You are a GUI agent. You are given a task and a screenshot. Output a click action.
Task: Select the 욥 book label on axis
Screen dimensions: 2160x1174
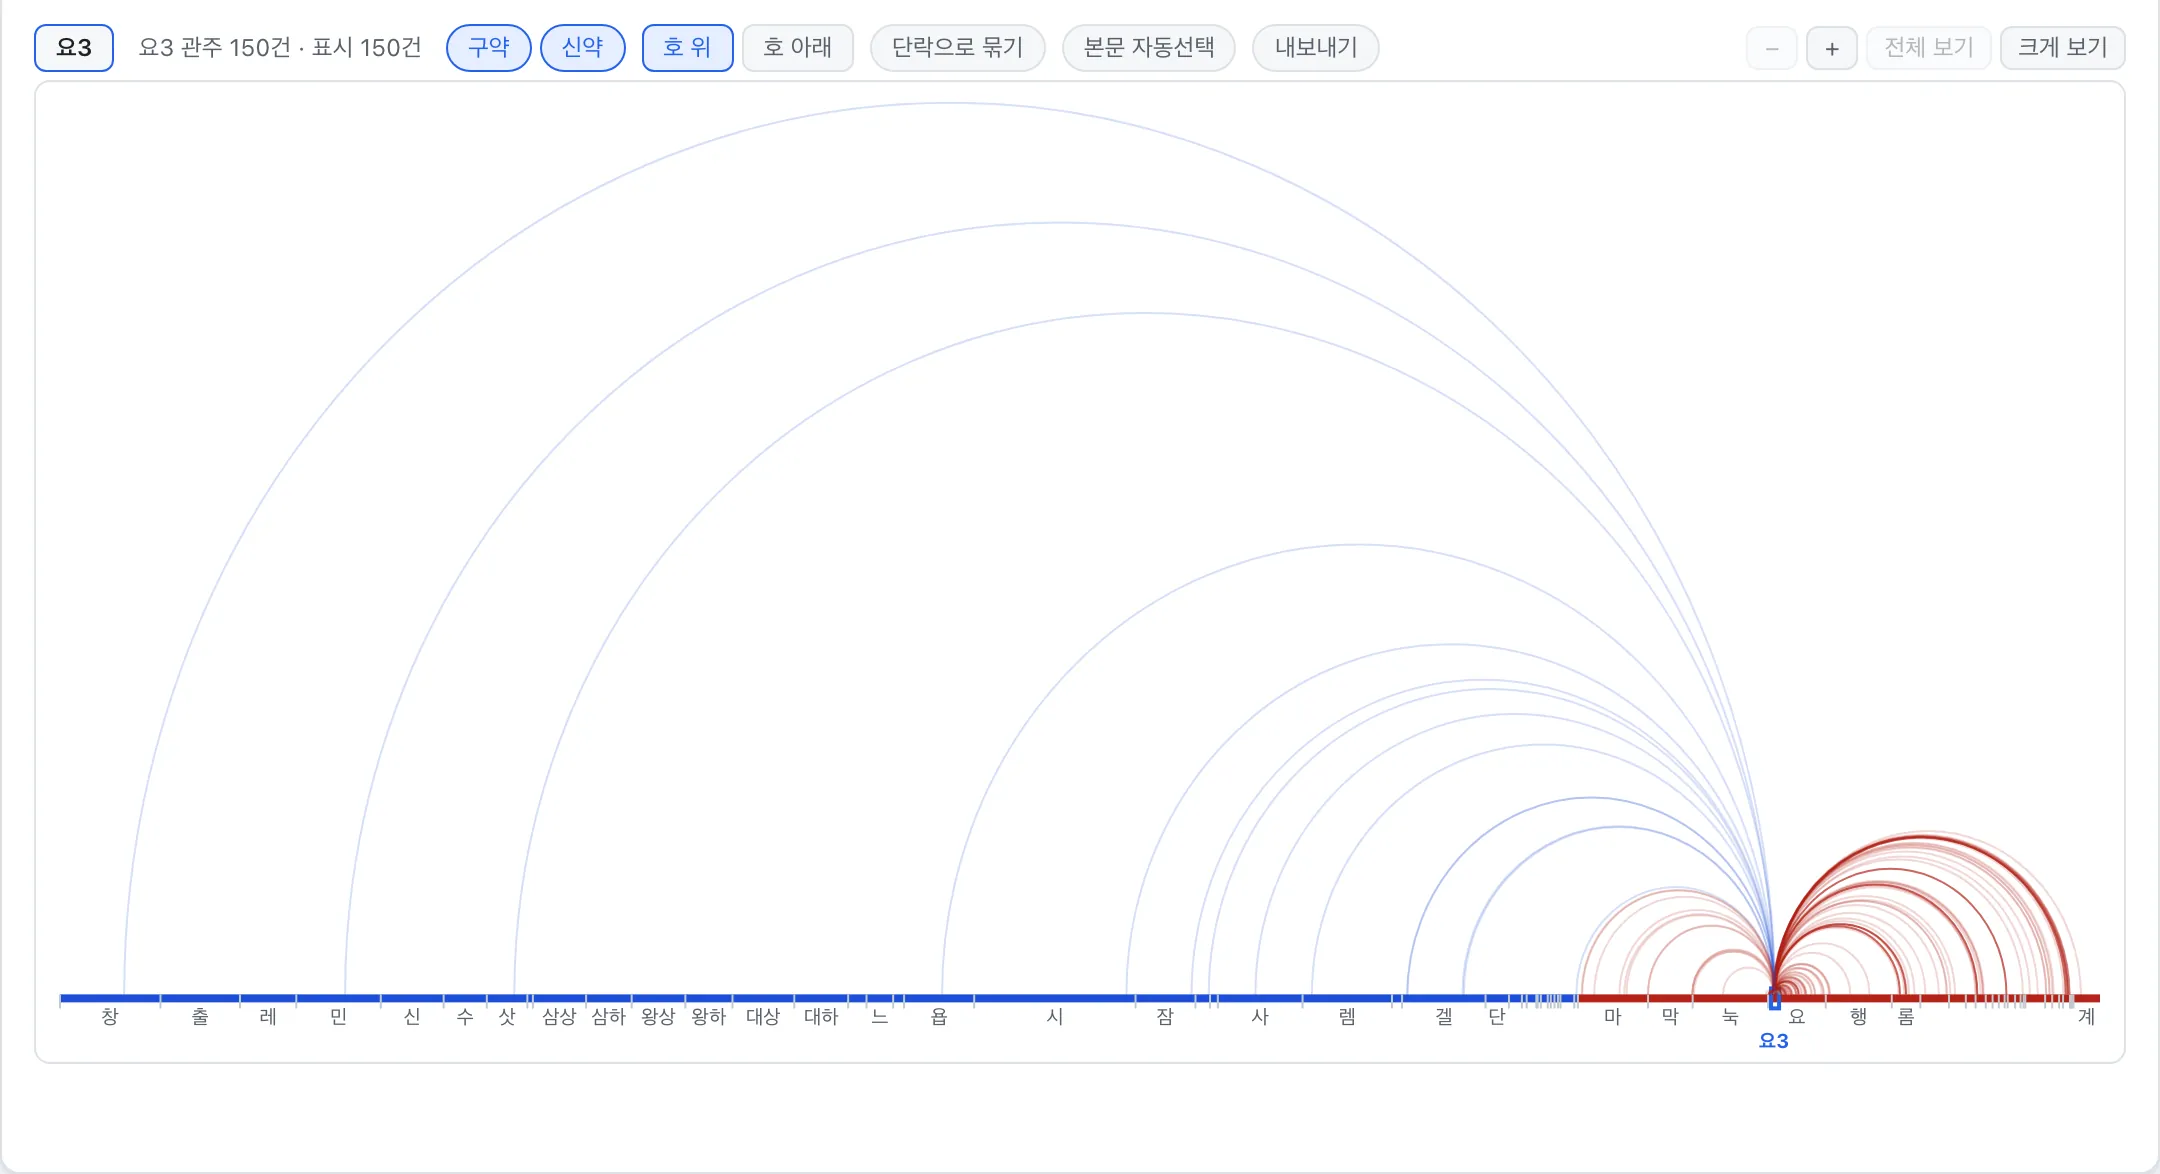pyautogui.click(x=939, y=1017)
